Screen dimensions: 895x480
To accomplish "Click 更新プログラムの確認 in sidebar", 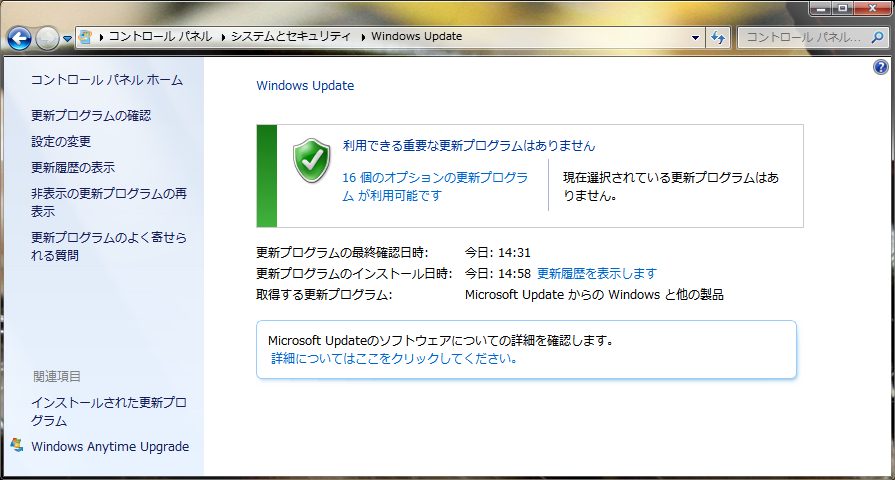I will pos(91,115).
